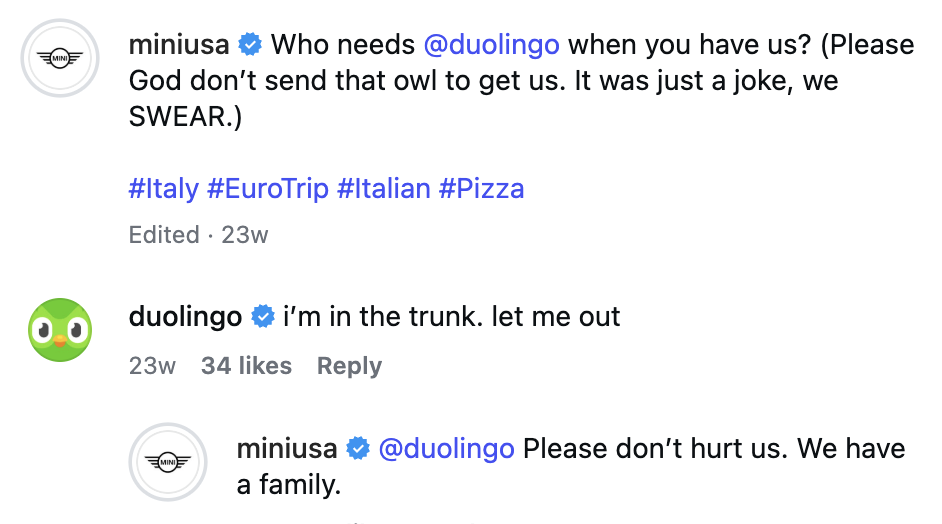Open miniusa profile from caption username

(x=180, y=45)
